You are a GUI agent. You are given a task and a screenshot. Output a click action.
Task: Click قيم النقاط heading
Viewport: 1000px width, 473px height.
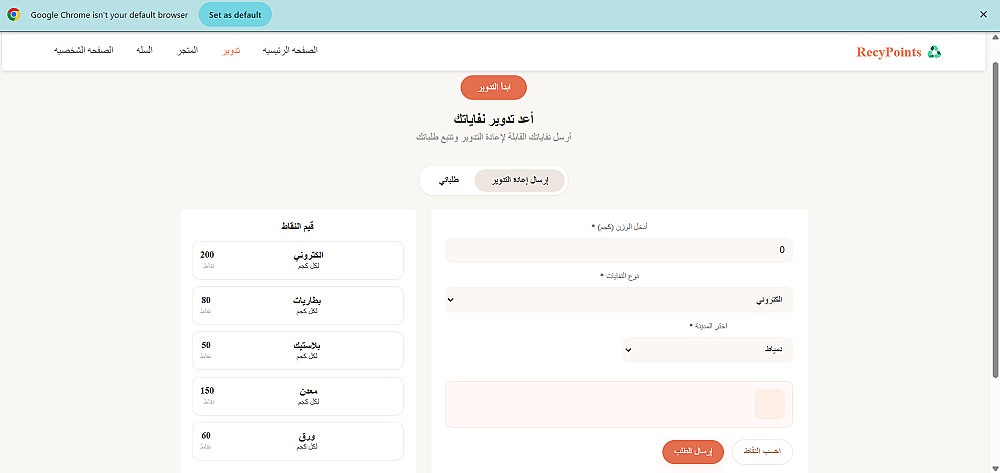pos(298,226)
